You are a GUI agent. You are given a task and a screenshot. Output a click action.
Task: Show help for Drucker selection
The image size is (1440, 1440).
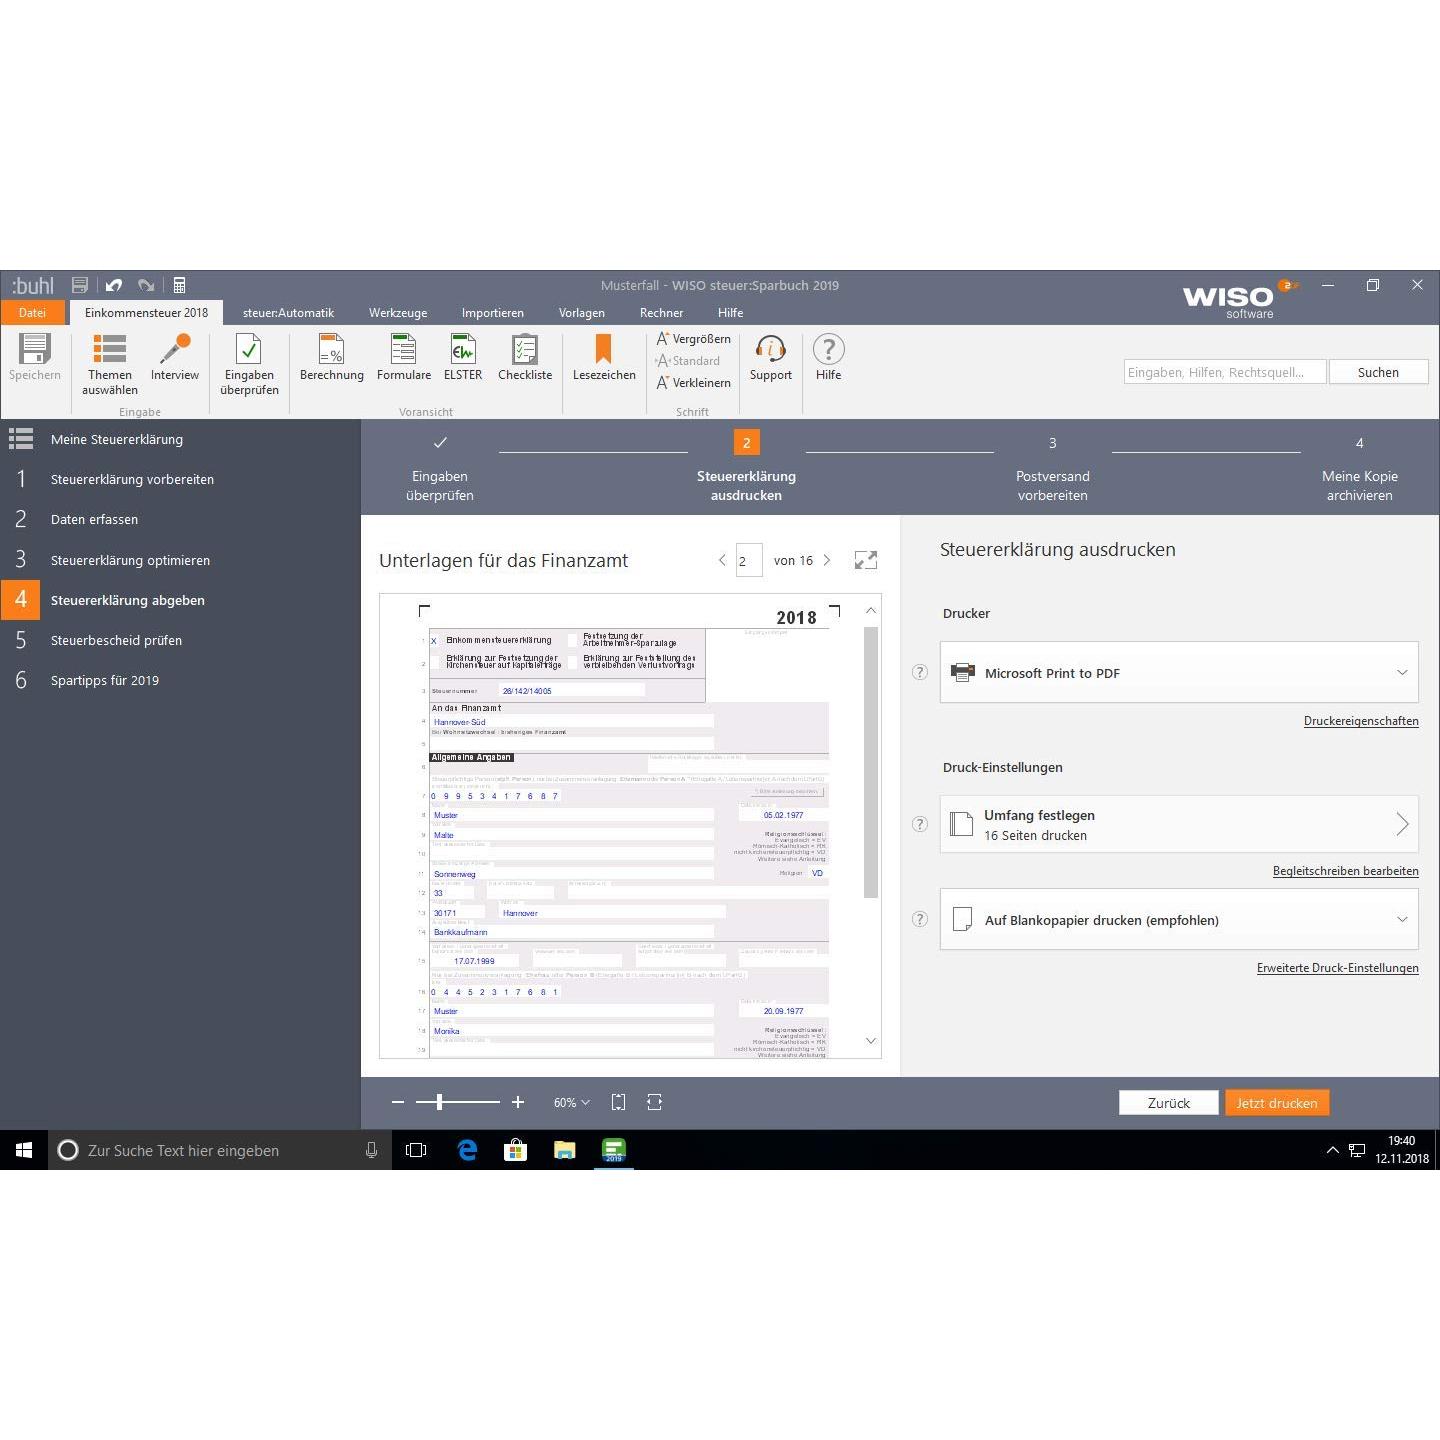pos(920,673)
